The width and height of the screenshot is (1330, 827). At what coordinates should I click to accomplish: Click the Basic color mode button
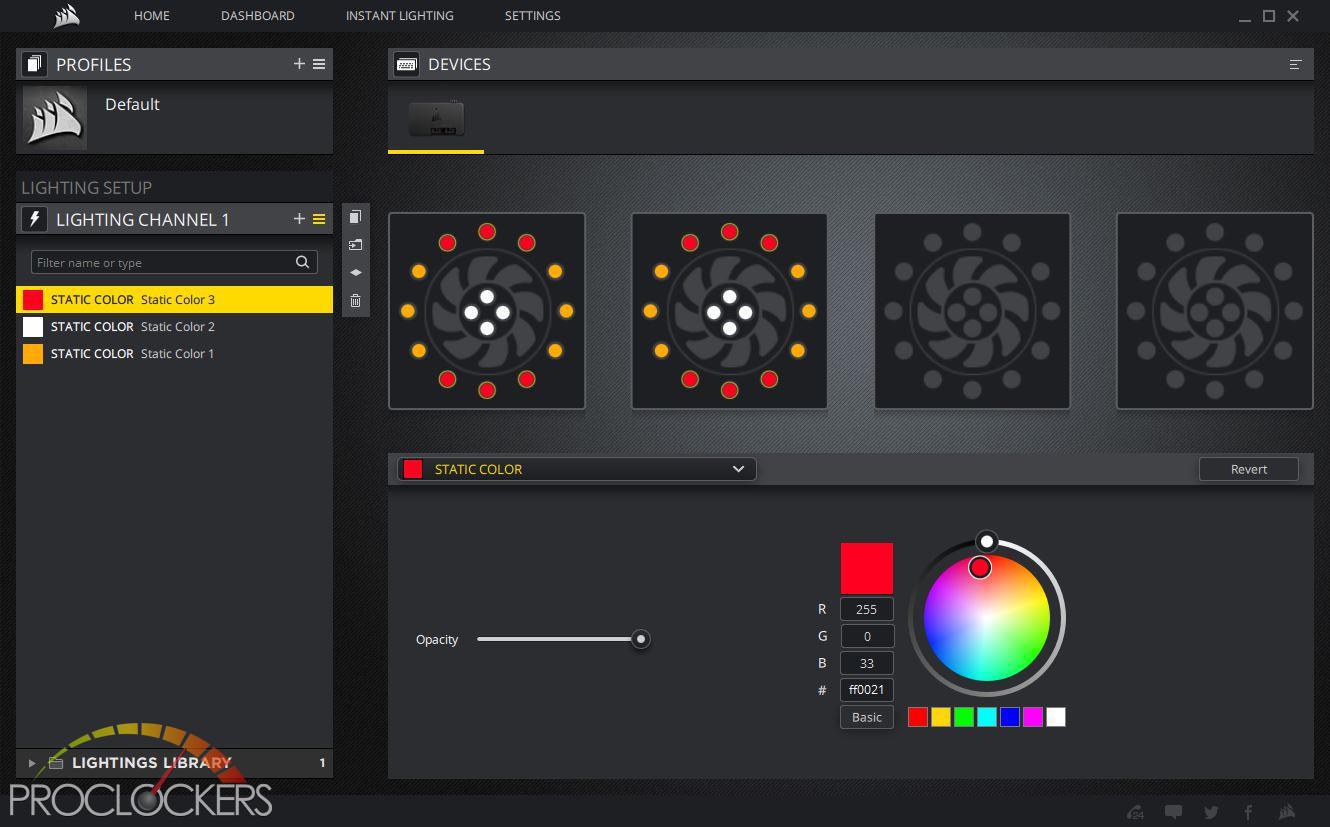point(867,716)
